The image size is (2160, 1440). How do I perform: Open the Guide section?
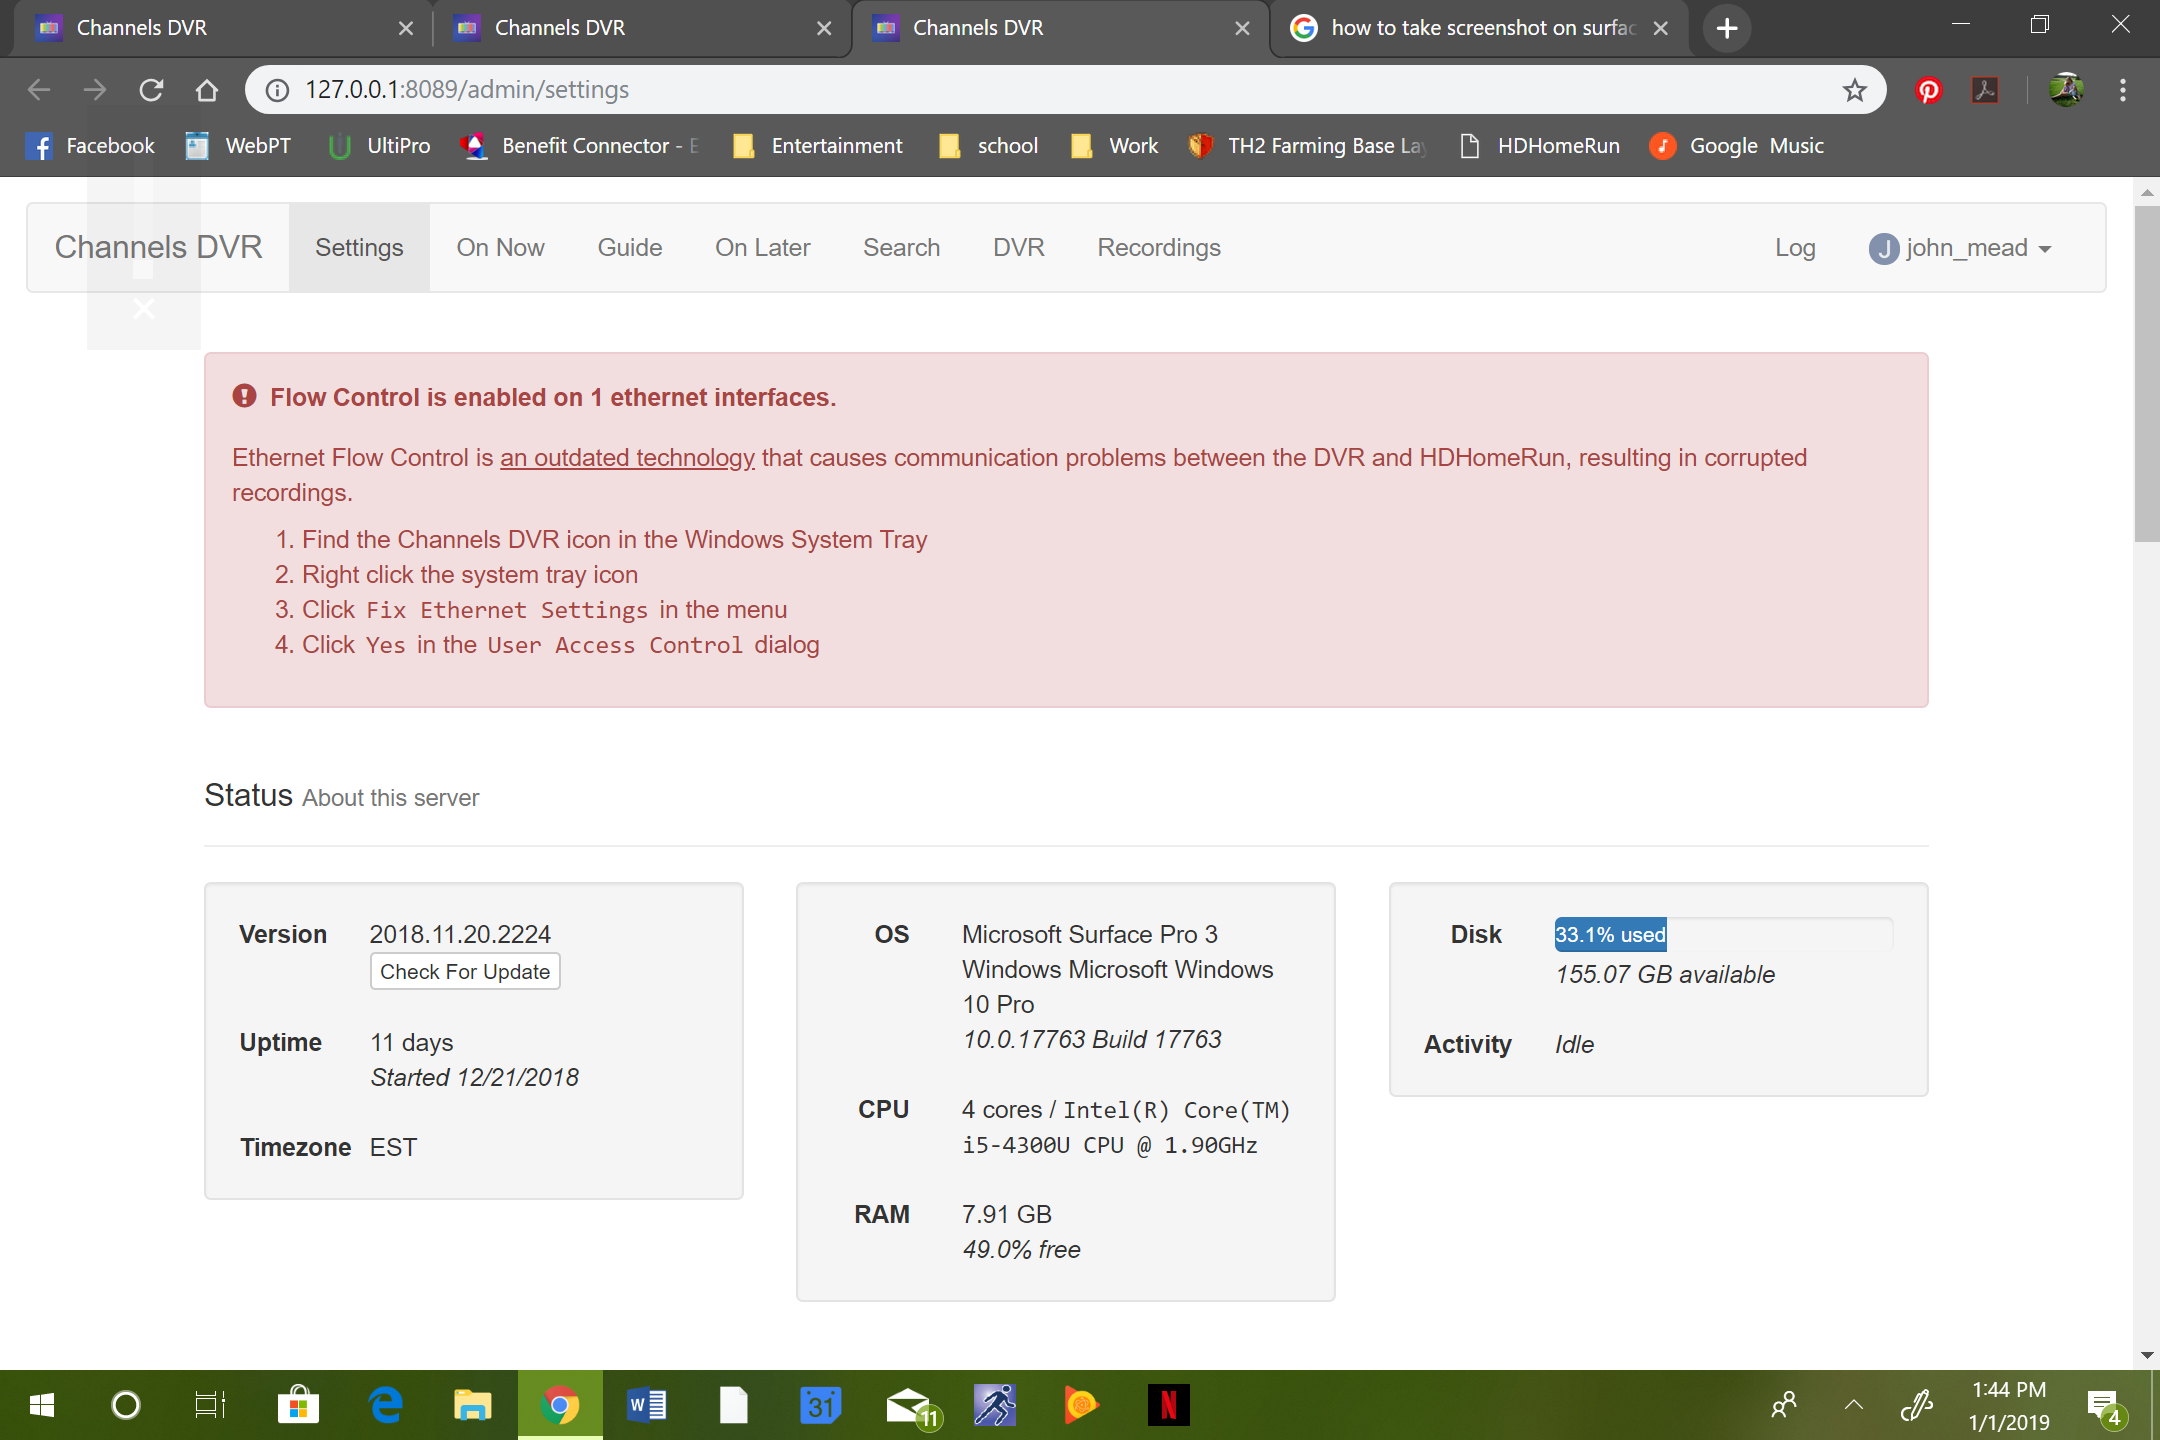point(630,247)
